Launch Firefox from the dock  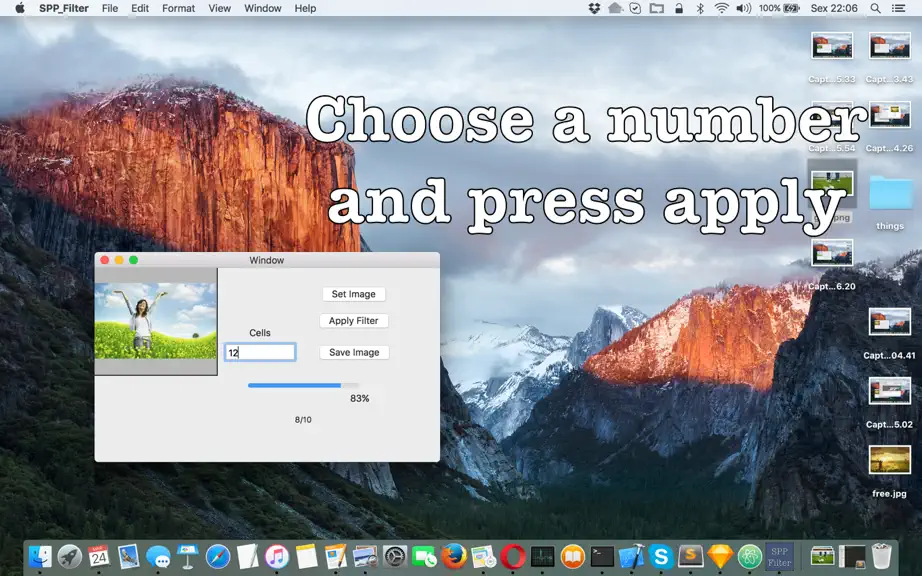(x=454, y=556)
